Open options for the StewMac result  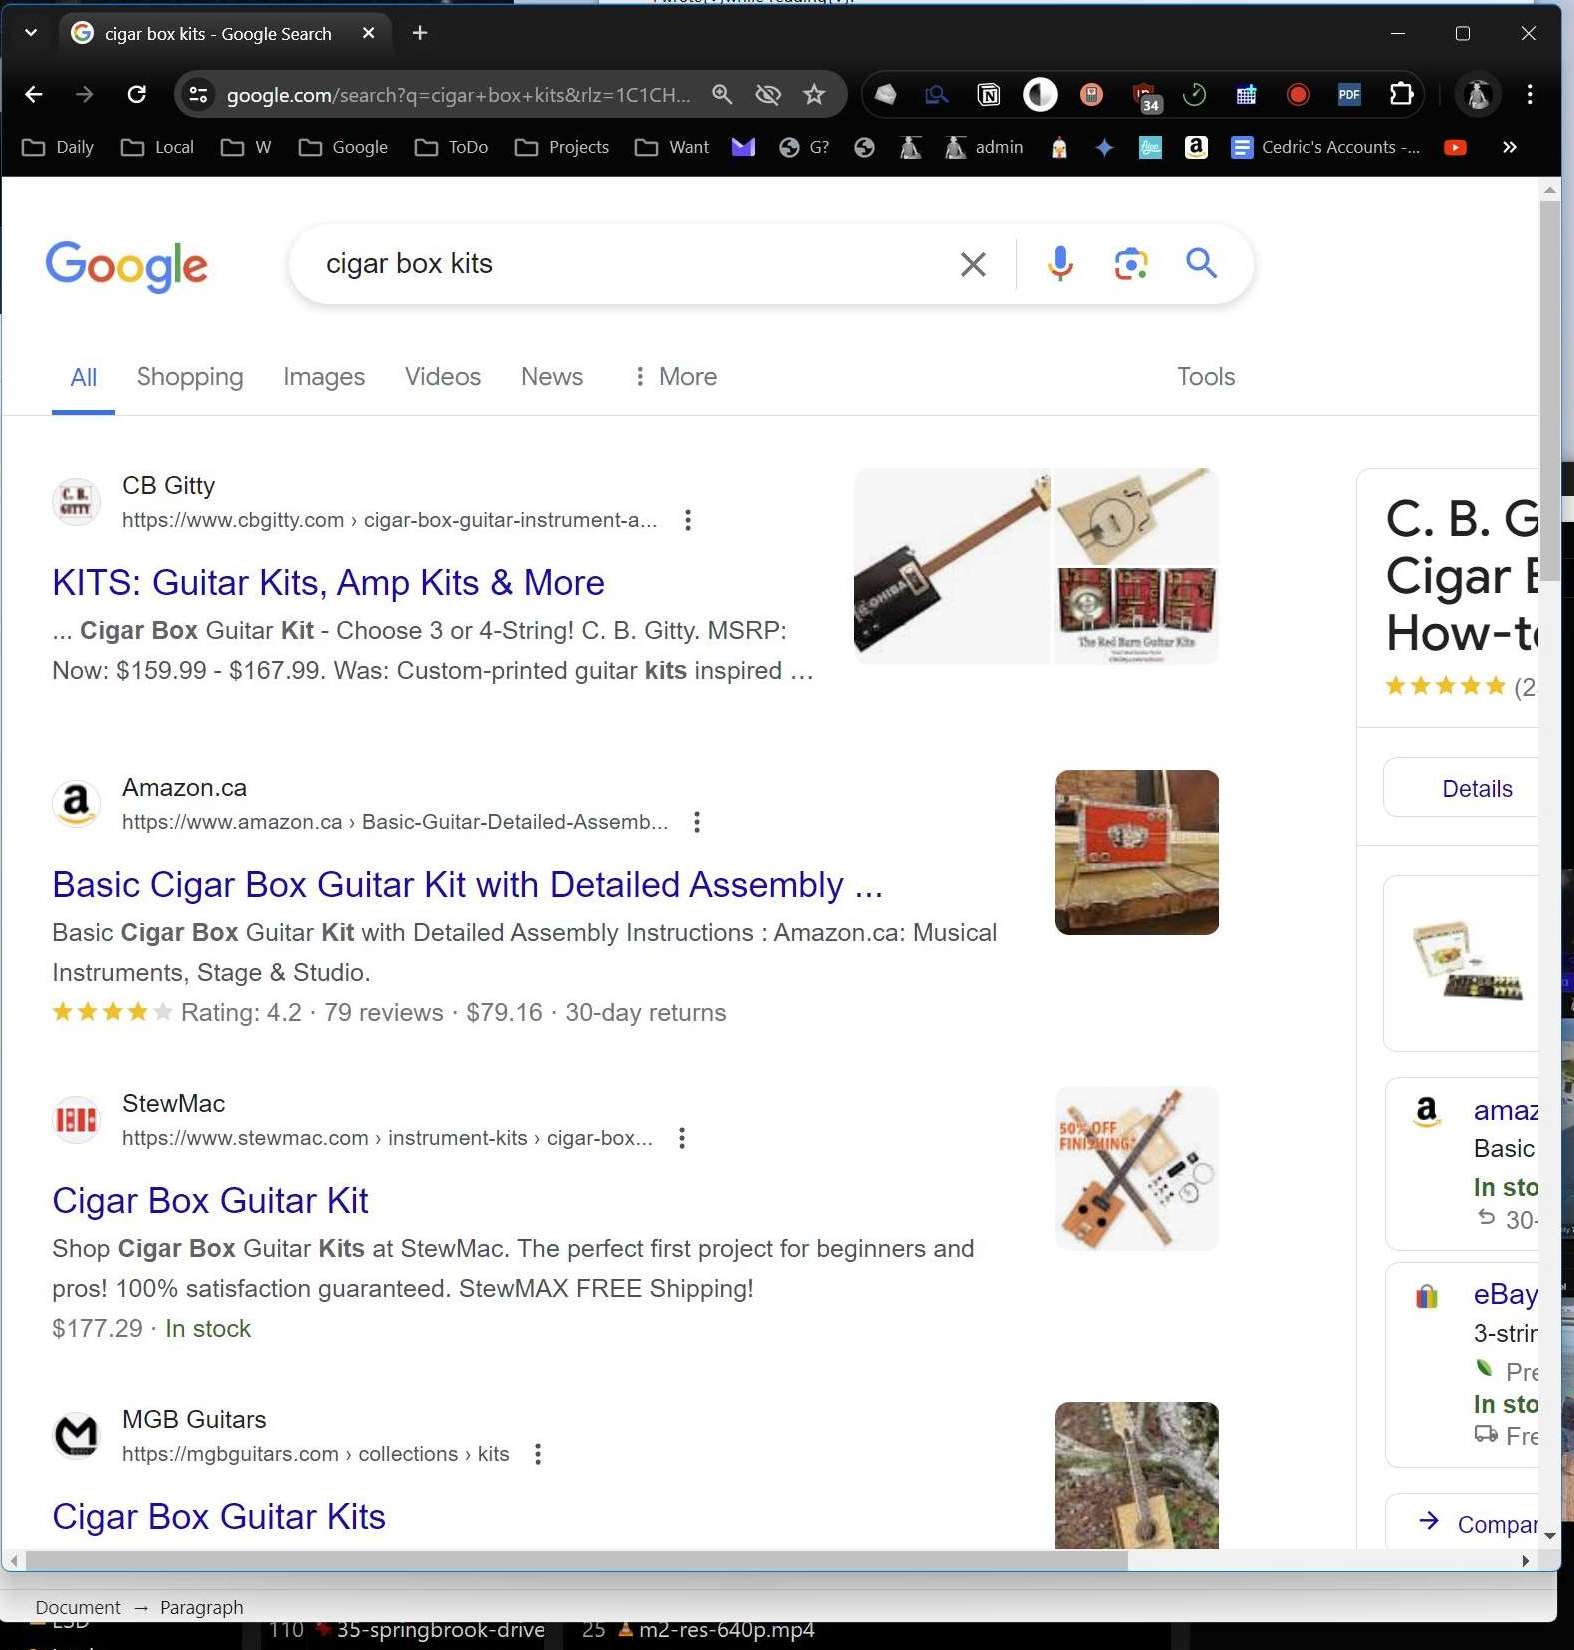pyautogui.click(x=681, y=1138)
